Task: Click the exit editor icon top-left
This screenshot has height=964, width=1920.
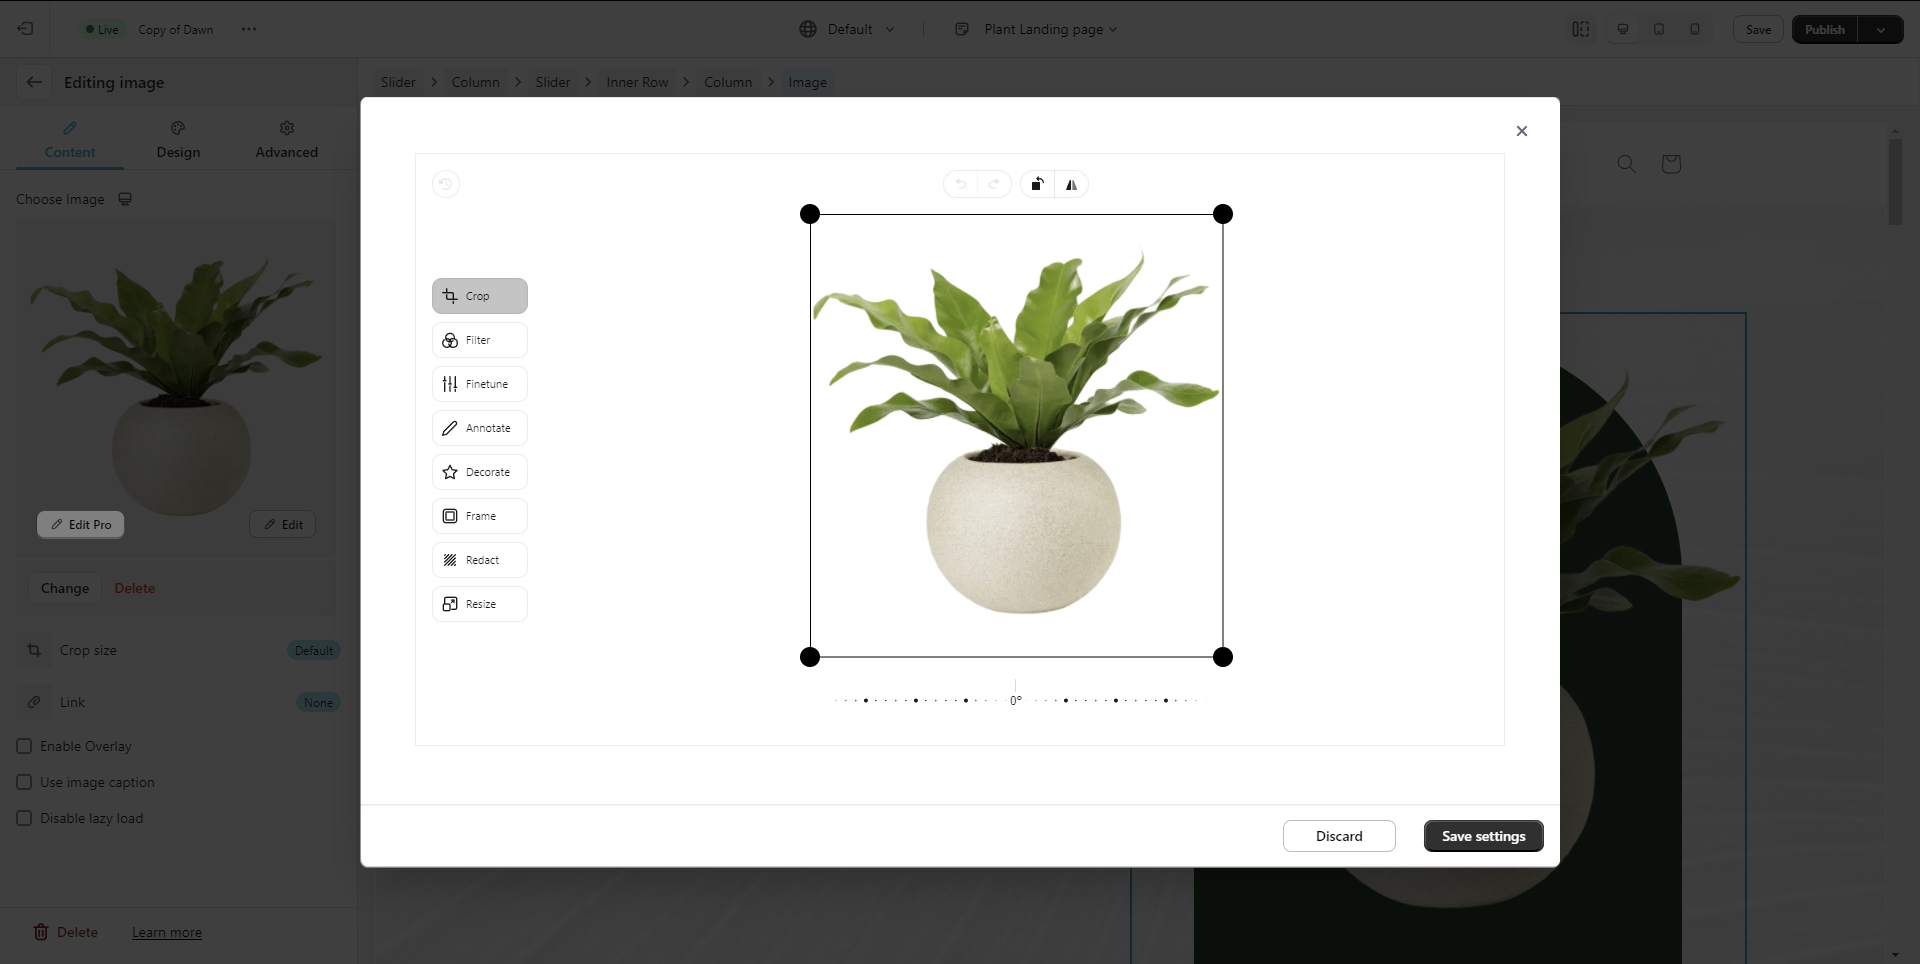Action: click(26, 29)
